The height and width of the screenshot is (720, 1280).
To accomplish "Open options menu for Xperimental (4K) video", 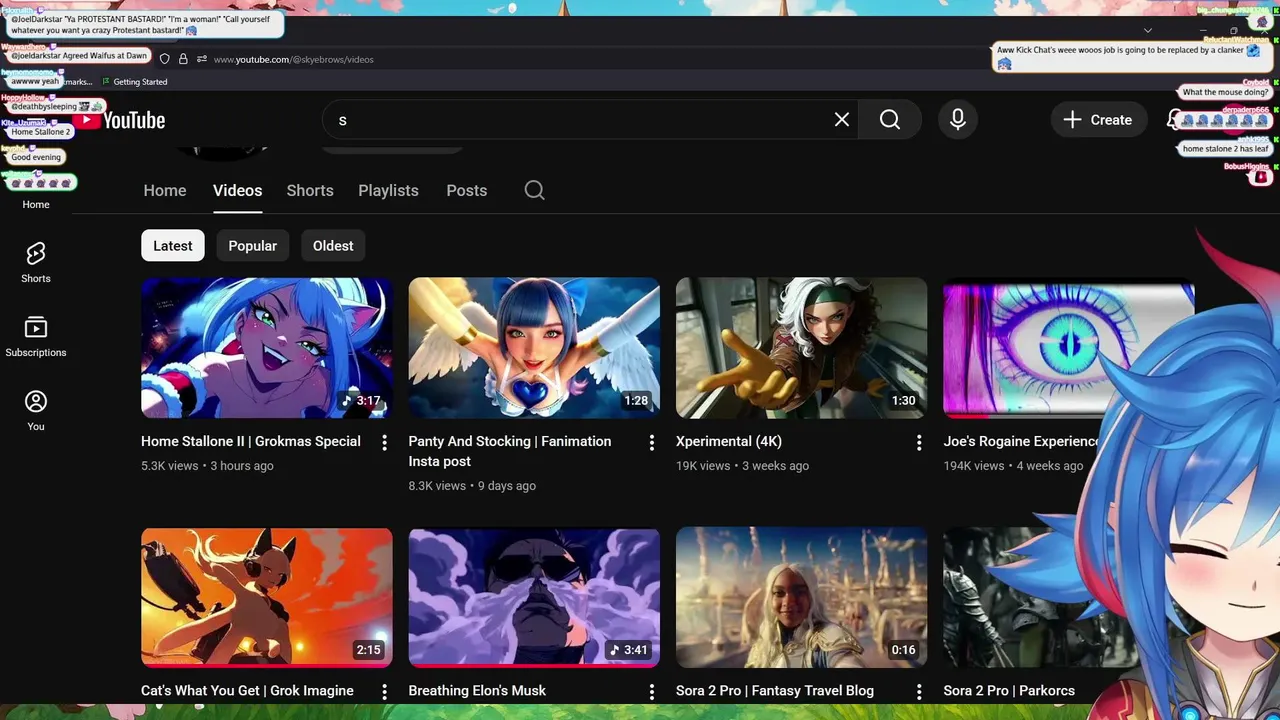I will tap(919, 442).
